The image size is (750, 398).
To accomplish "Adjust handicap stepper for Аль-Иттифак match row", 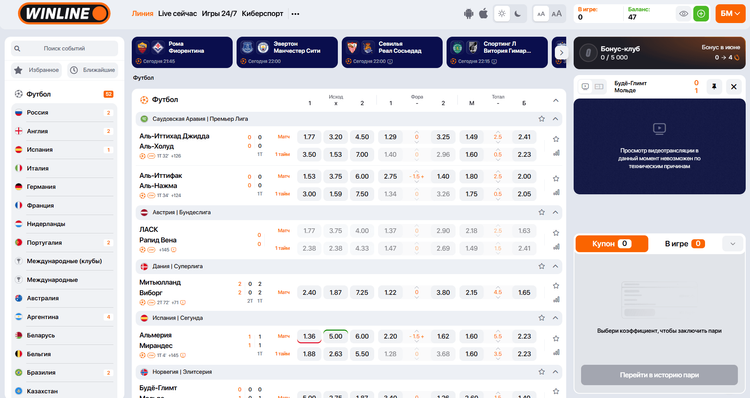I will pyautogui.click(x=417, y=177).
